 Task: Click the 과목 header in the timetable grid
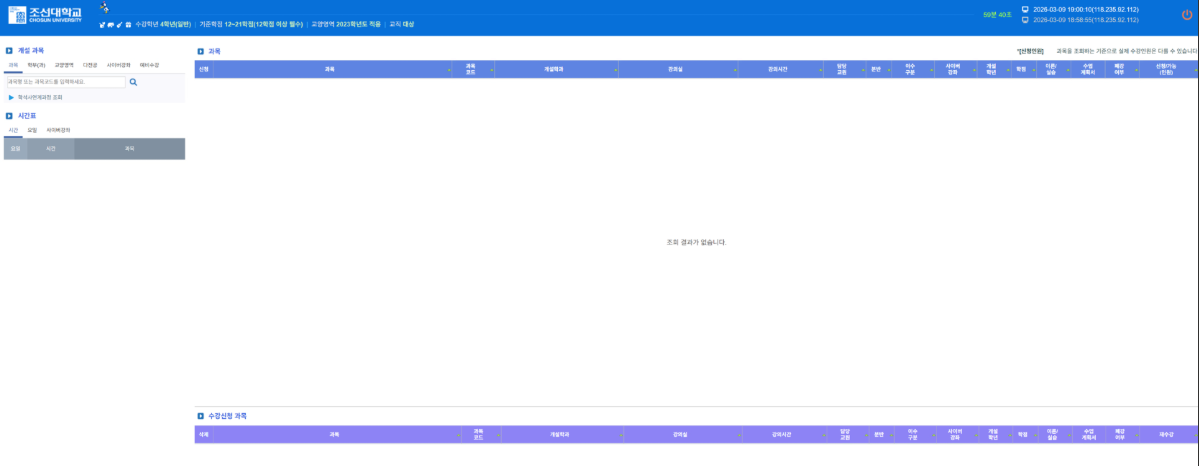pos(129,148)
